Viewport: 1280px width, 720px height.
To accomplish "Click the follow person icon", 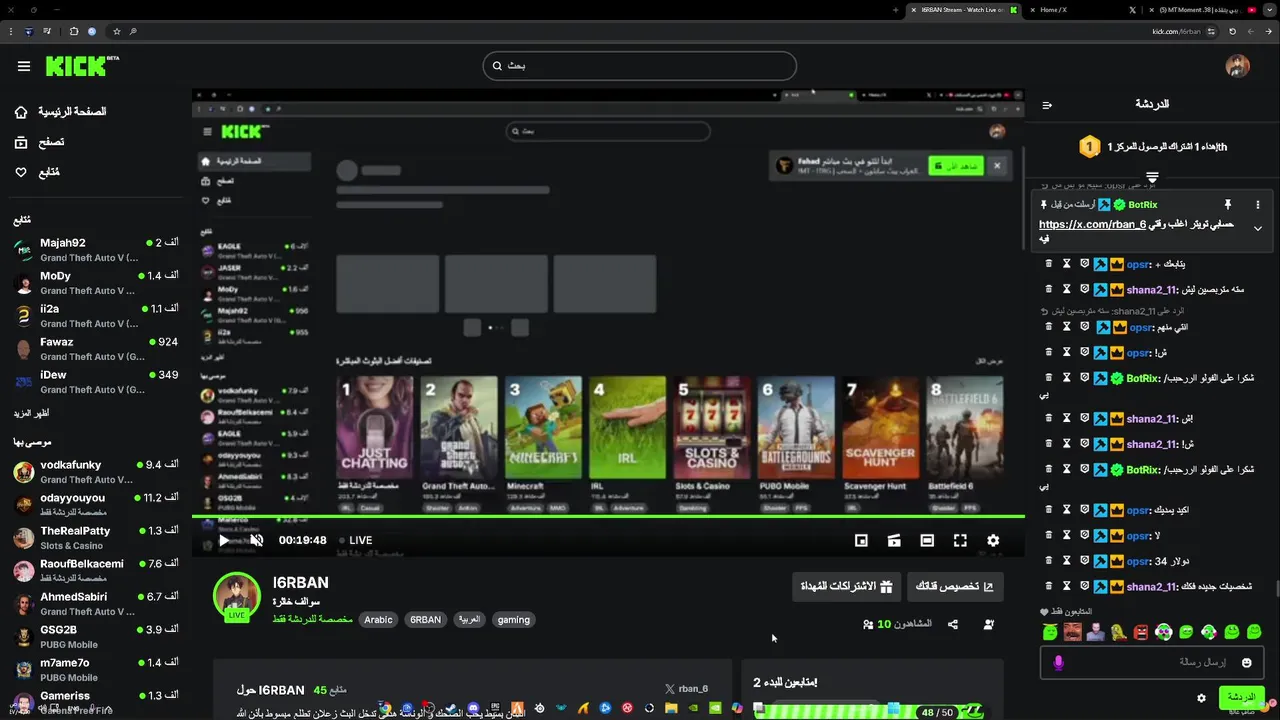I will coord(989,624).
